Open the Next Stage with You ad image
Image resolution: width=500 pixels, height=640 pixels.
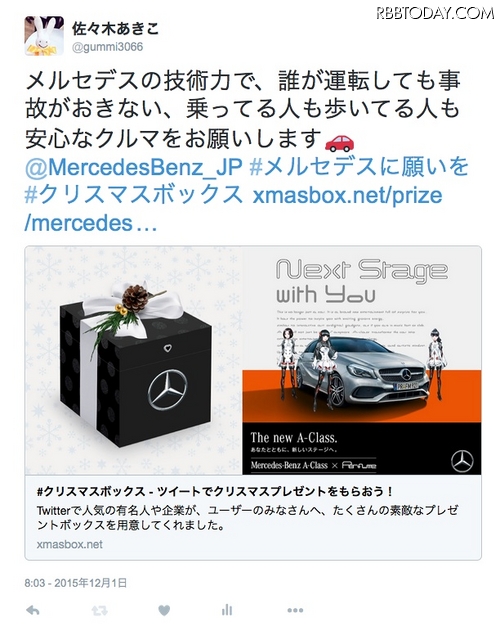click(362, 360)
